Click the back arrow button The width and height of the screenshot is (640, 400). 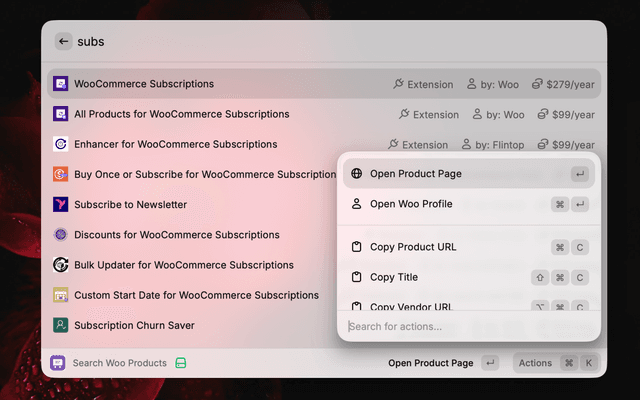64,42
